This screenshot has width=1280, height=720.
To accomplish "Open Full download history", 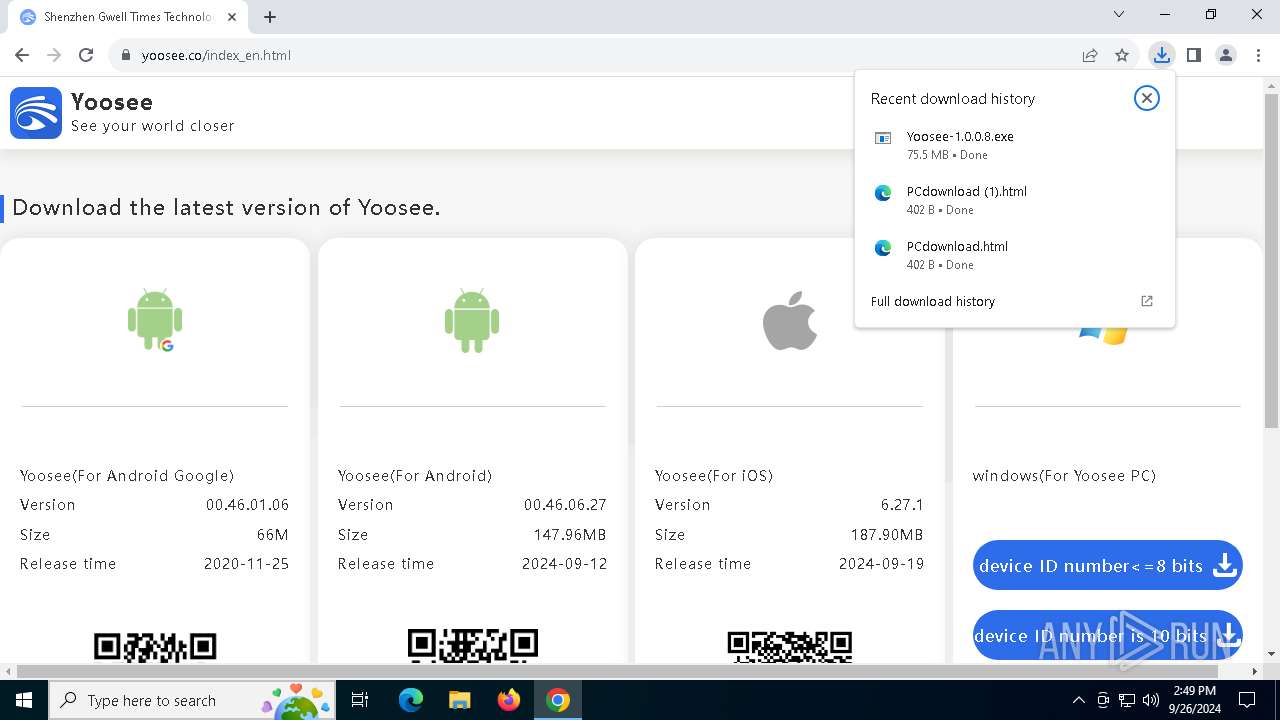I will [x=1014, y=301].
